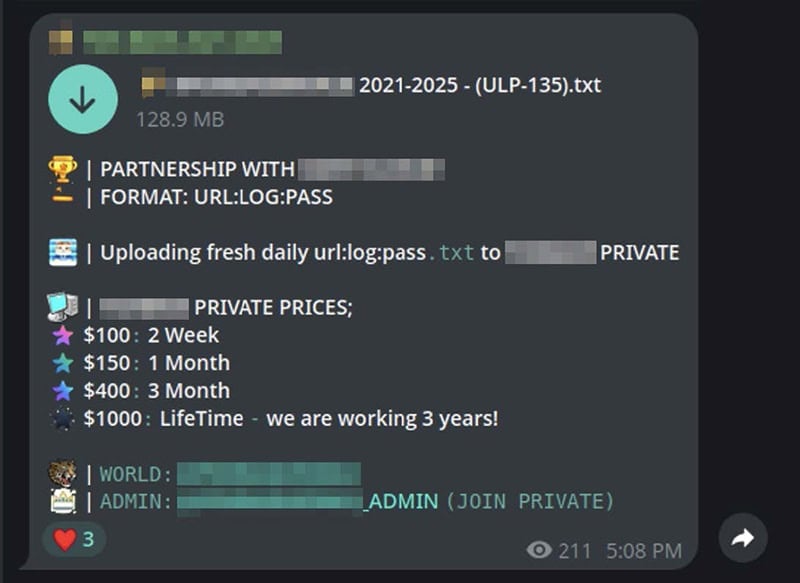Click the ATM emoji on the uploading line

coord(62,252)
